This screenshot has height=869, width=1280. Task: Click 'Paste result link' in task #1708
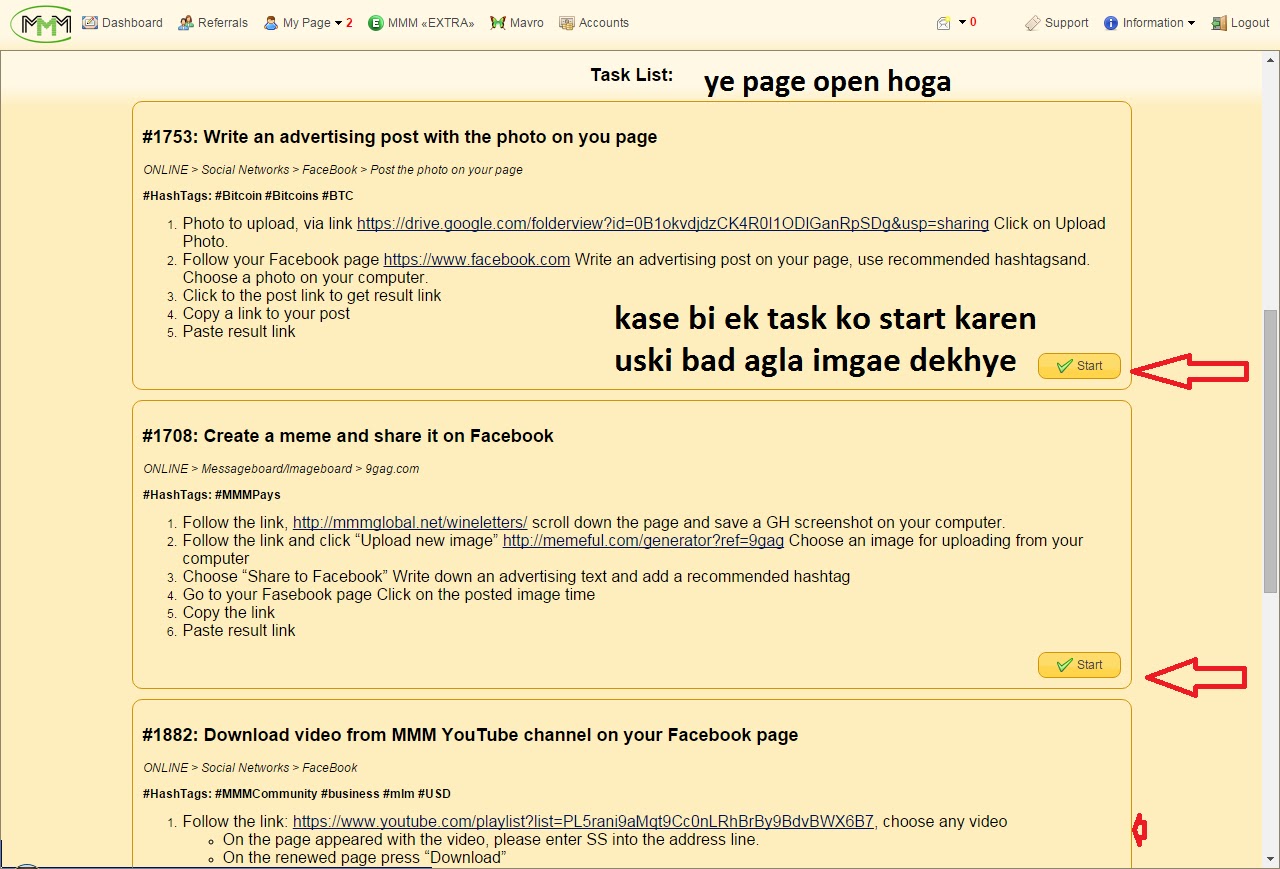(239, 630)
